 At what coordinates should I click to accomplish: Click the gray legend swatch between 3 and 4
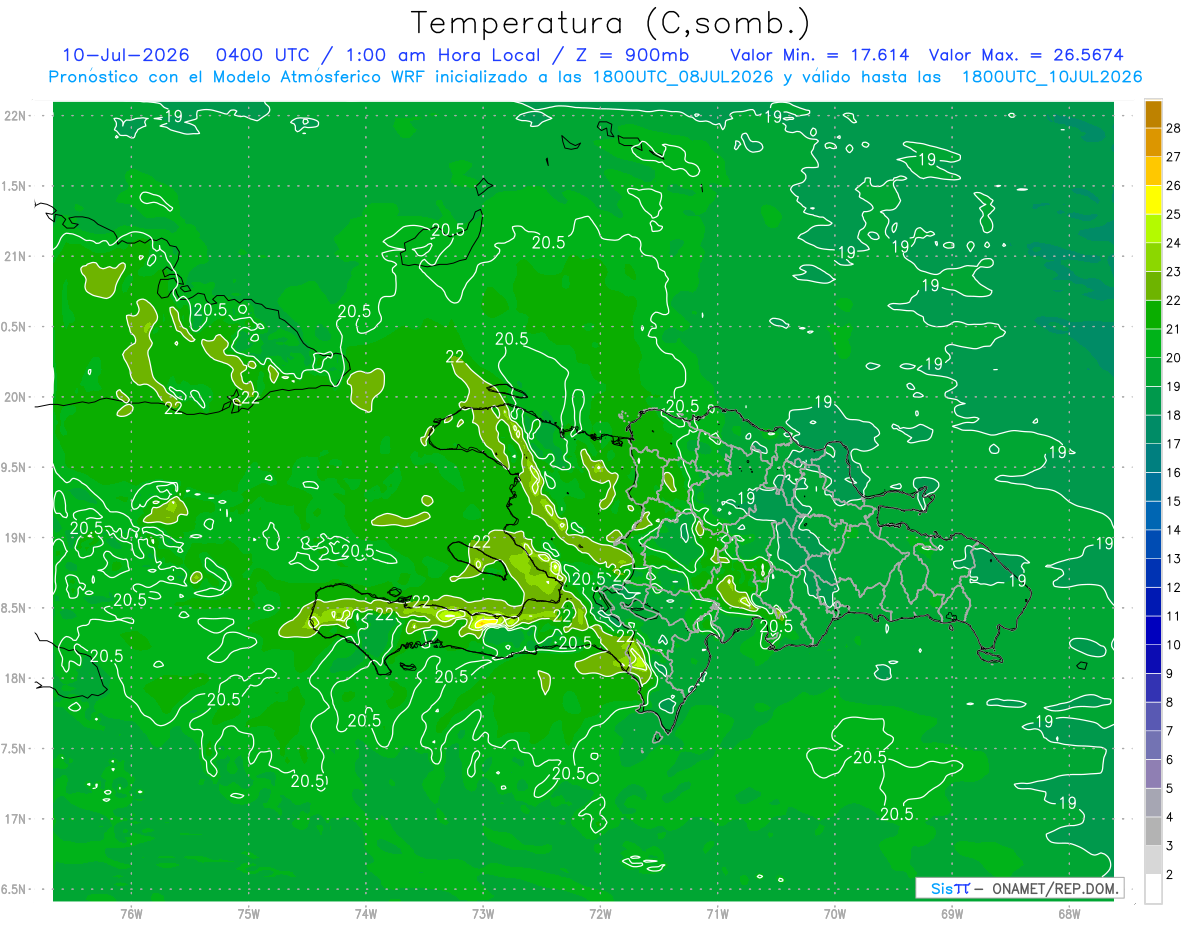[x=1153, y=831]
